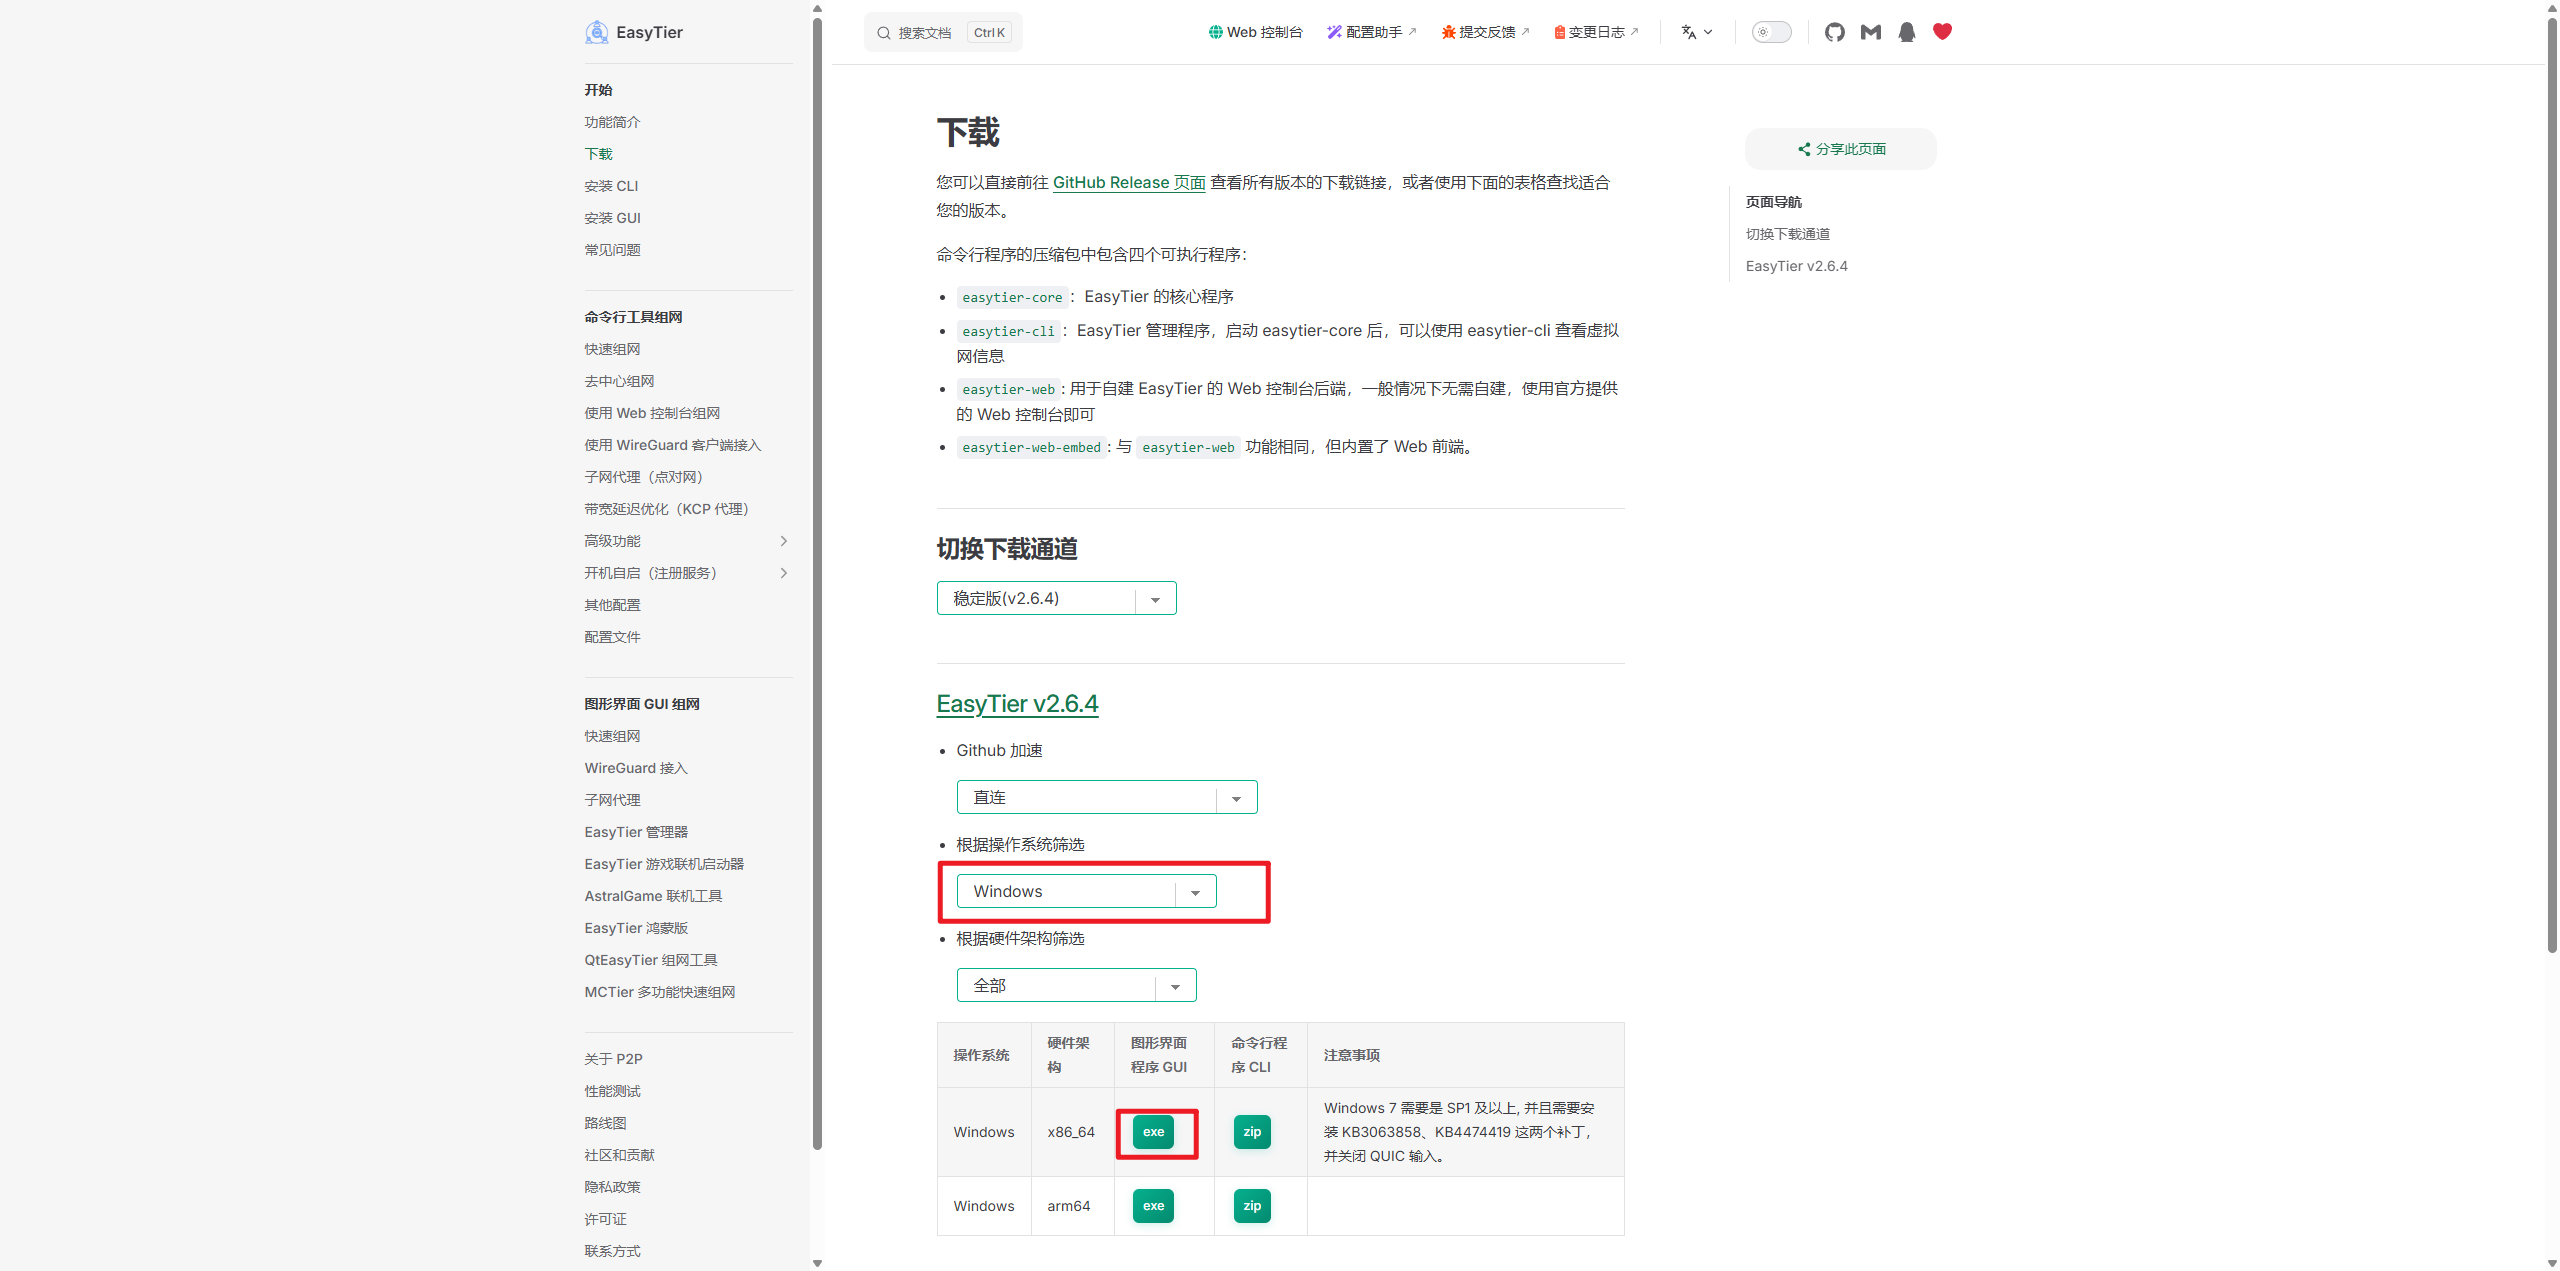Download the zip for Windows arm64
Viewport: 2560px width, 1271px height.
(x=1252, y=1206)
